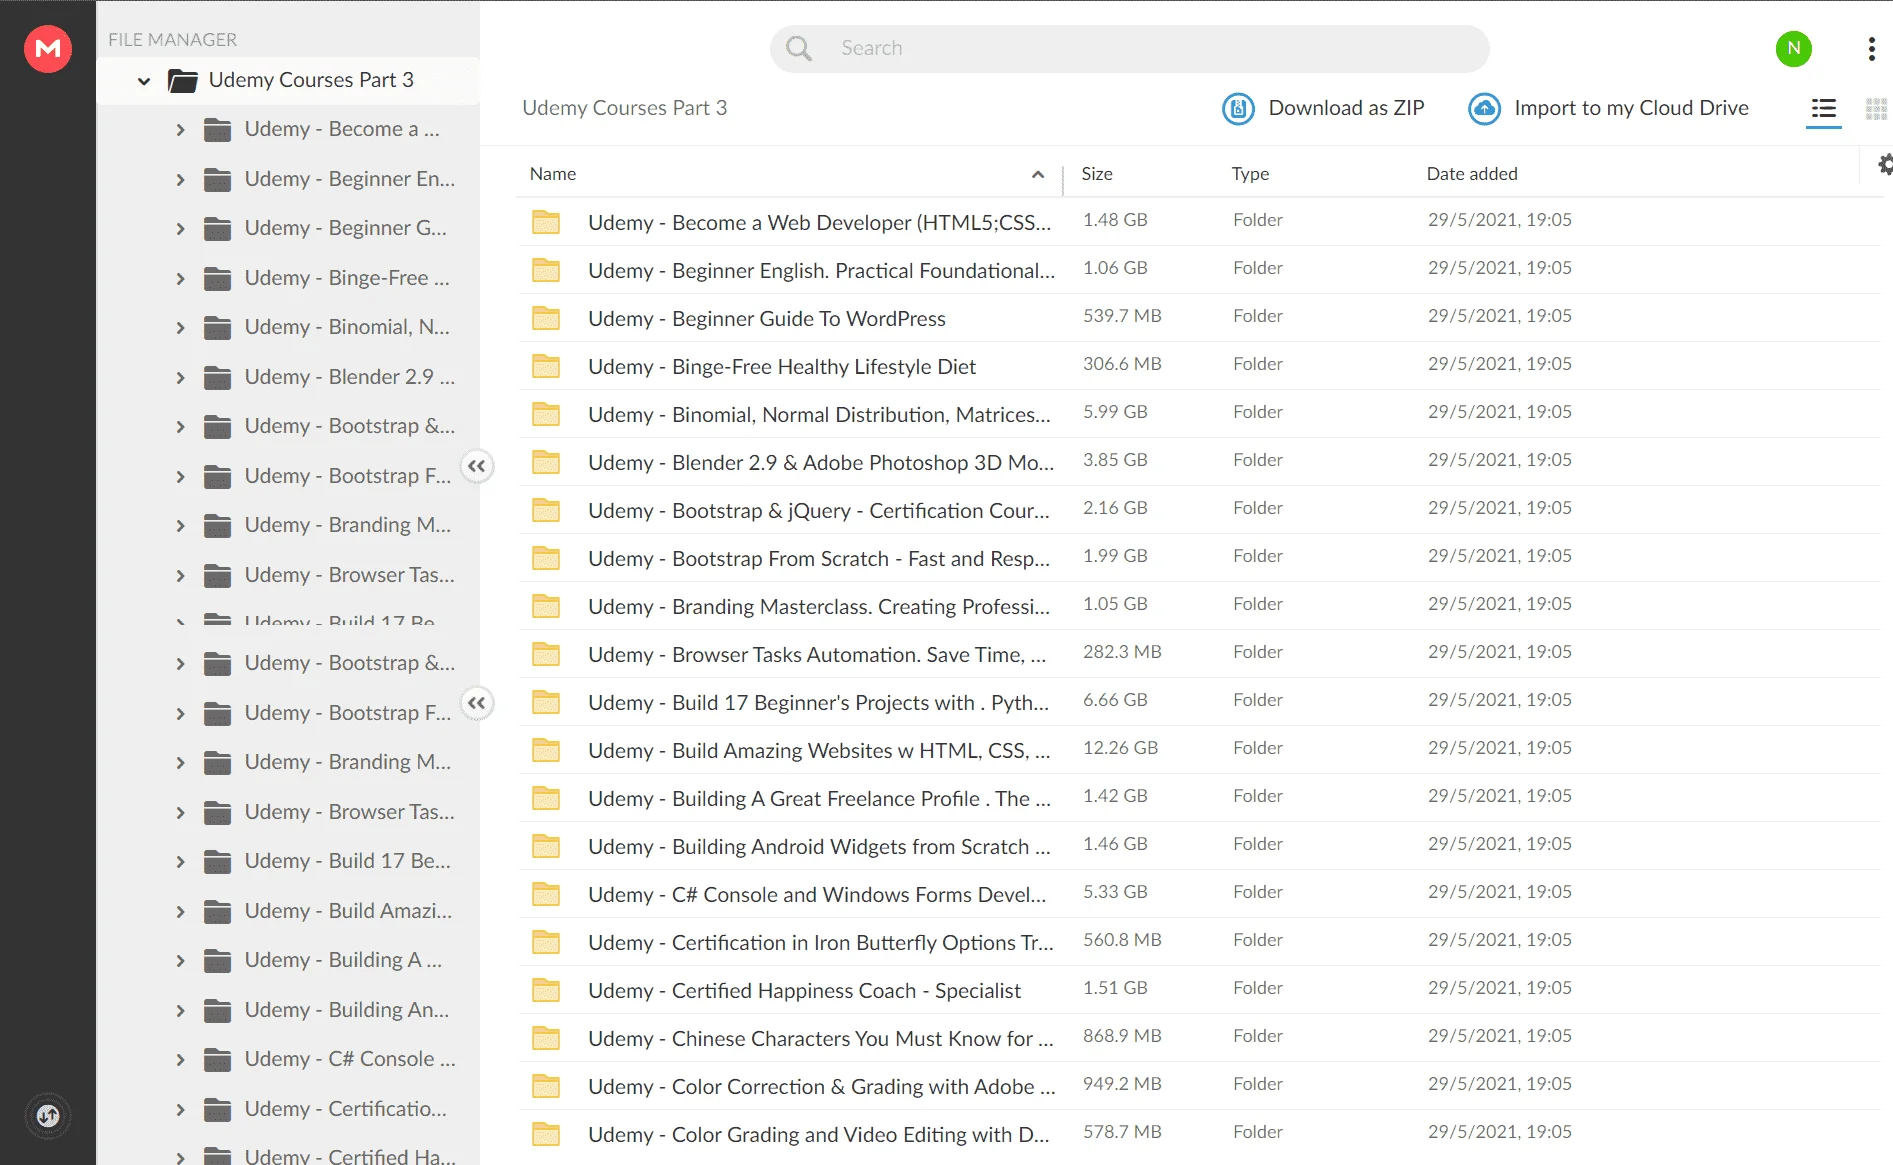Viewport: 1893px width, 1165px height.
Task: Collapse sidebar using upper double-arrow button
Action: (x=477, y=466)
